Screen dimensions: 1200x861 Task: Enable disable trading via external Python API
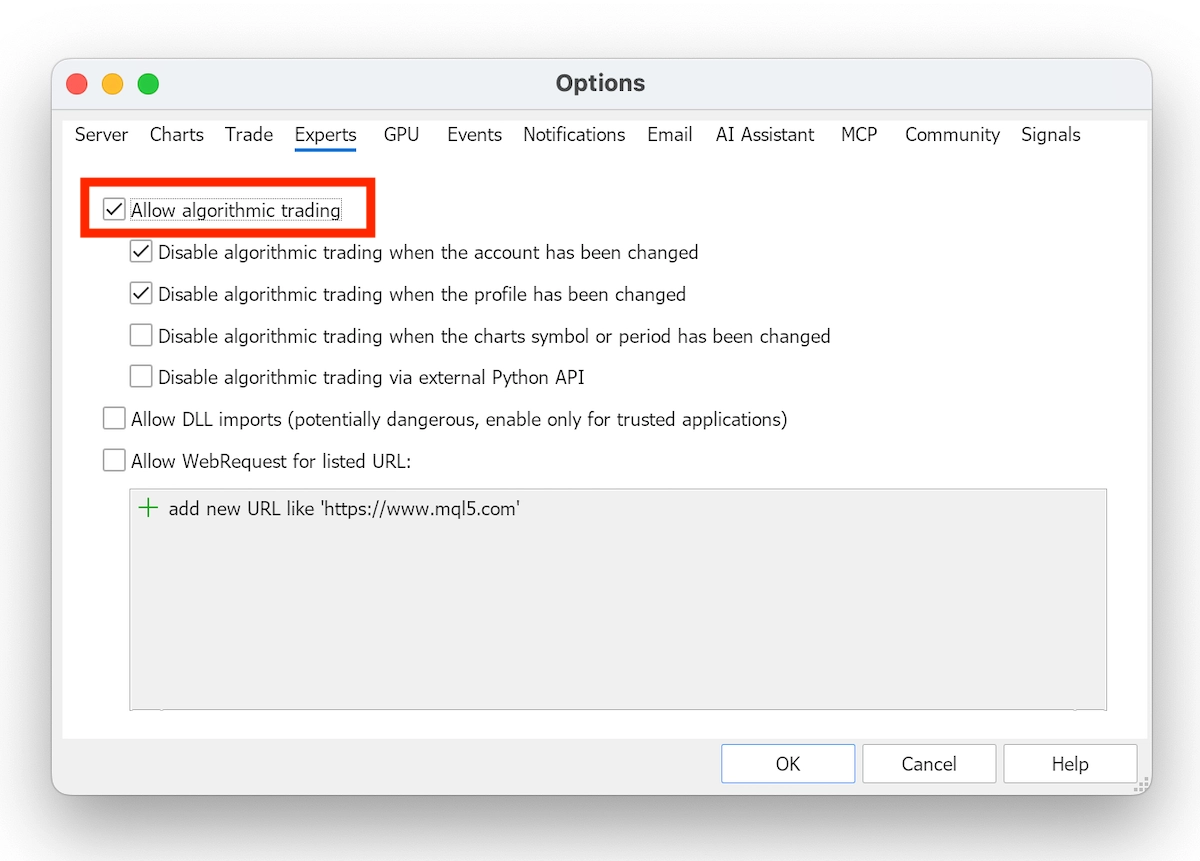[x=141, y=377]
